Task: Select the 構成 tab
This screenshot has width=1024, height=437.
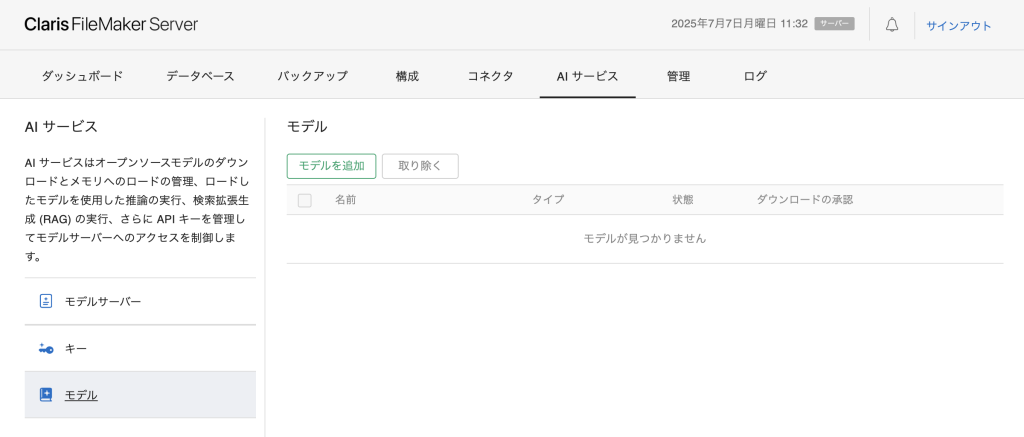Action: pos(407,76)
